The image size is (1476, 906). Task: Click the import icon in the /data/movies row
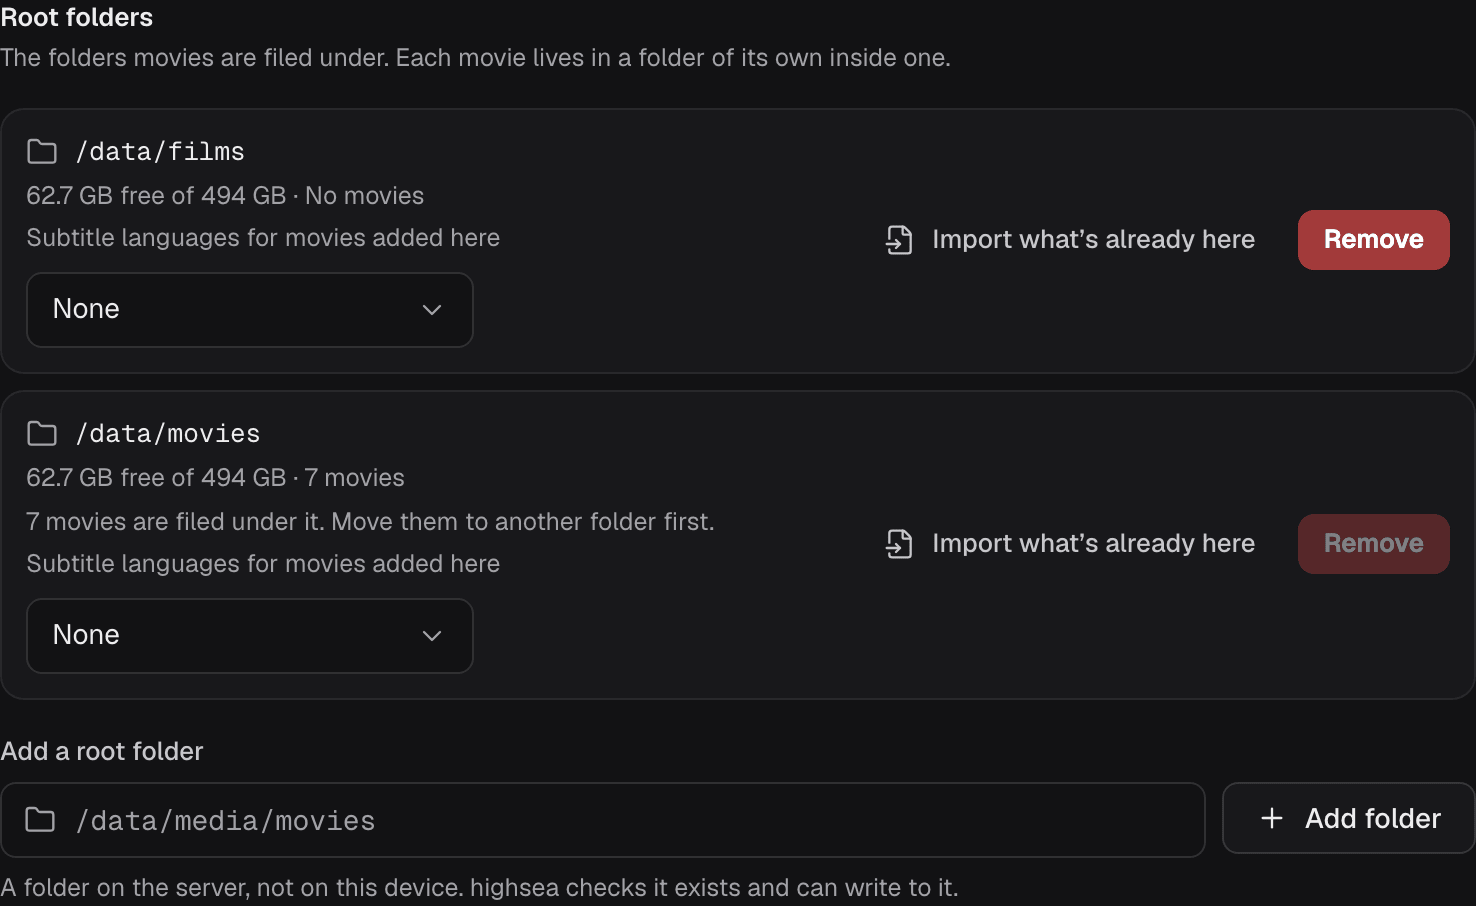coord(899,544)
